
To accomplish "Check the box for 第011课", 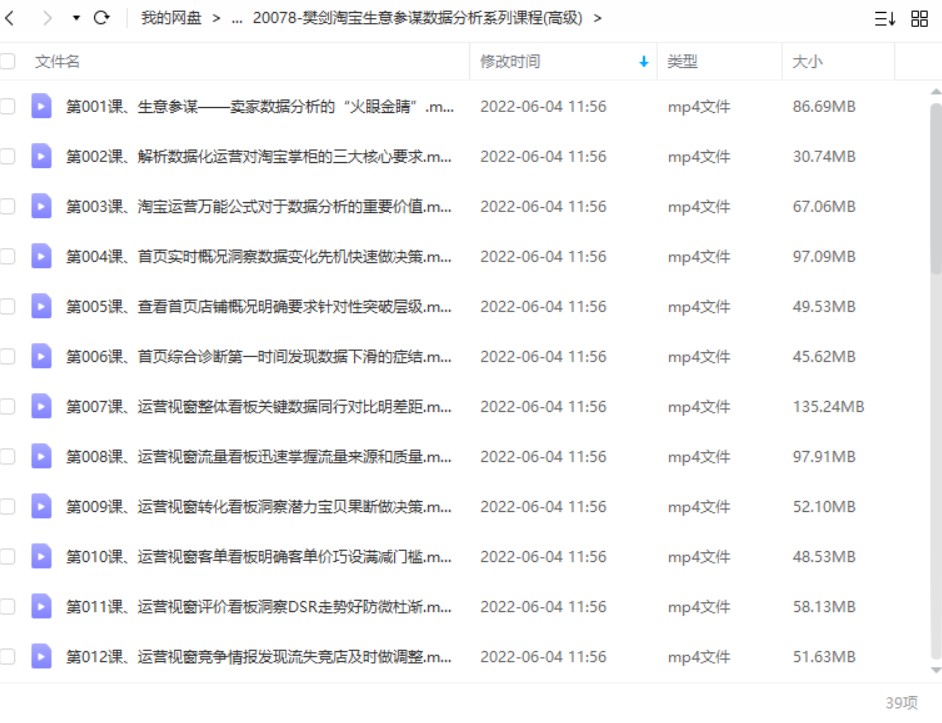I will click(x=7, y=606).
